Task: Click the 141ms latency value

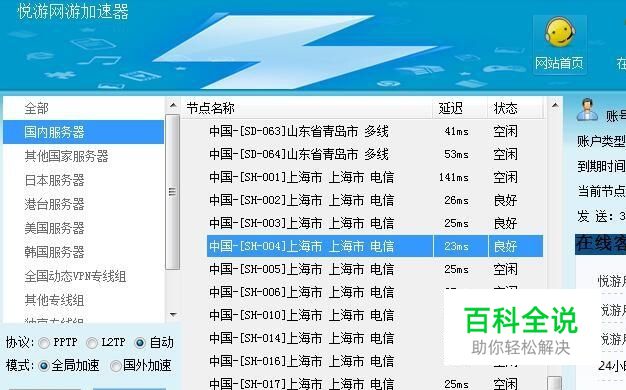Action: 454,178
